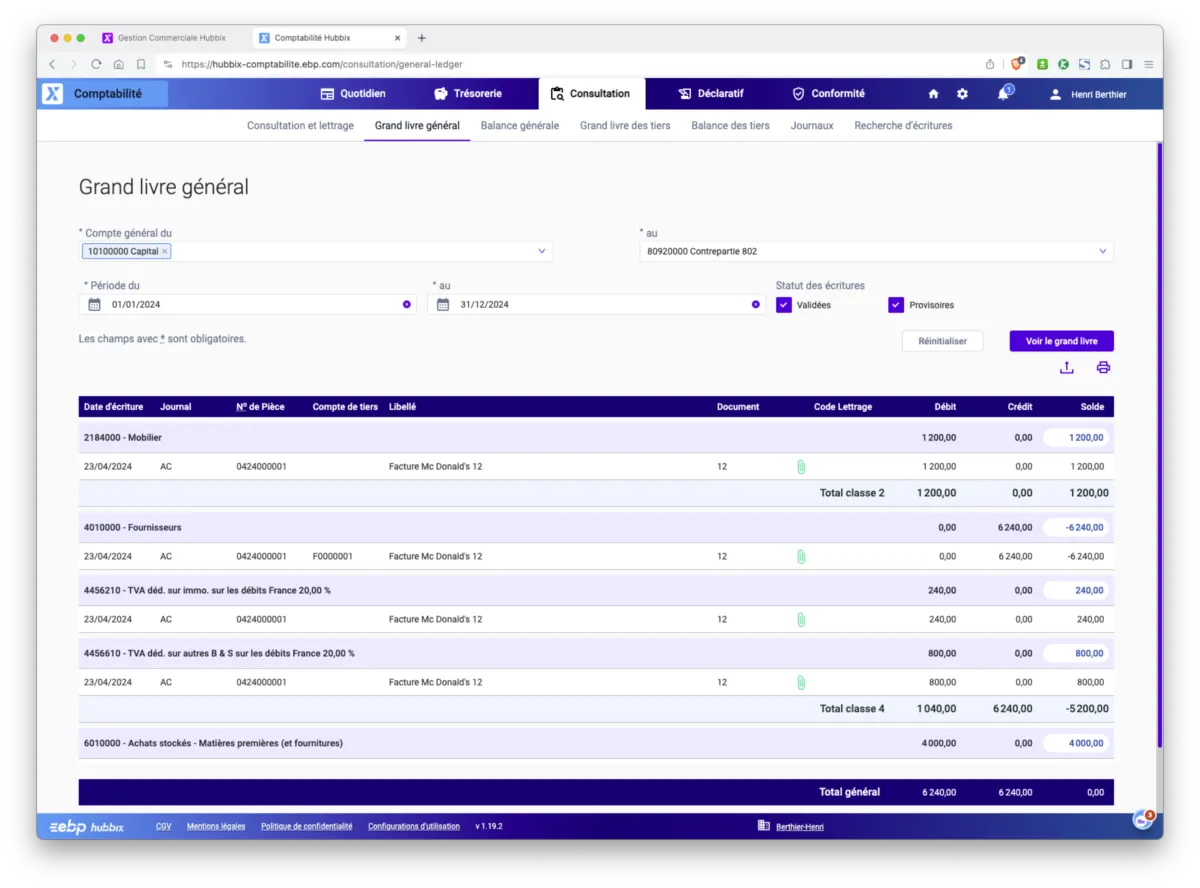Expand the 80920000 Contrepartie 802 dropdown
Screen dimensions: 1200x888
pyautogui.click(x=1102, y=252)
